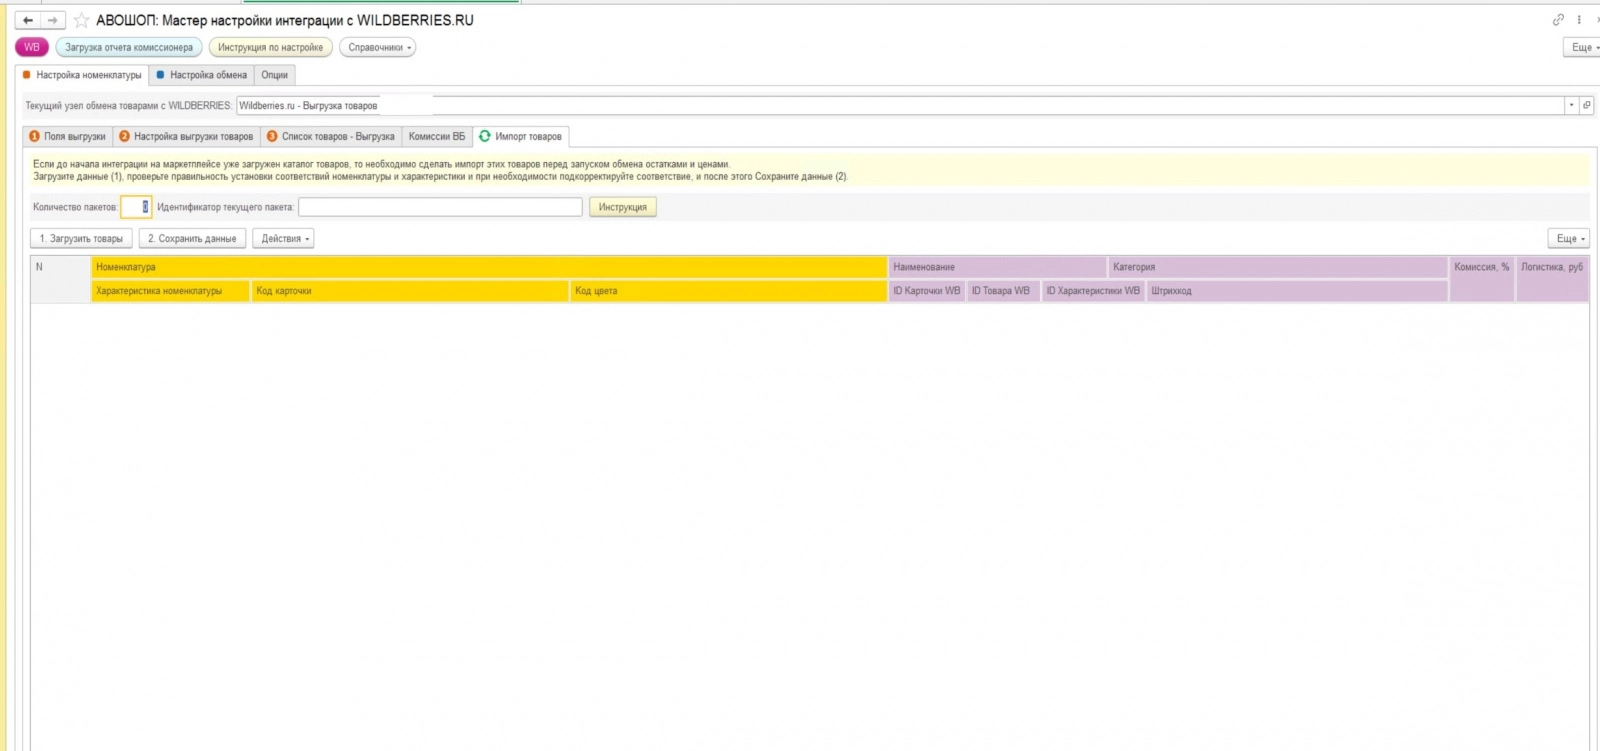Viewport: 1600px width, 751px height.
Task: Click the Штрихкод column header
Action: 1297,291
